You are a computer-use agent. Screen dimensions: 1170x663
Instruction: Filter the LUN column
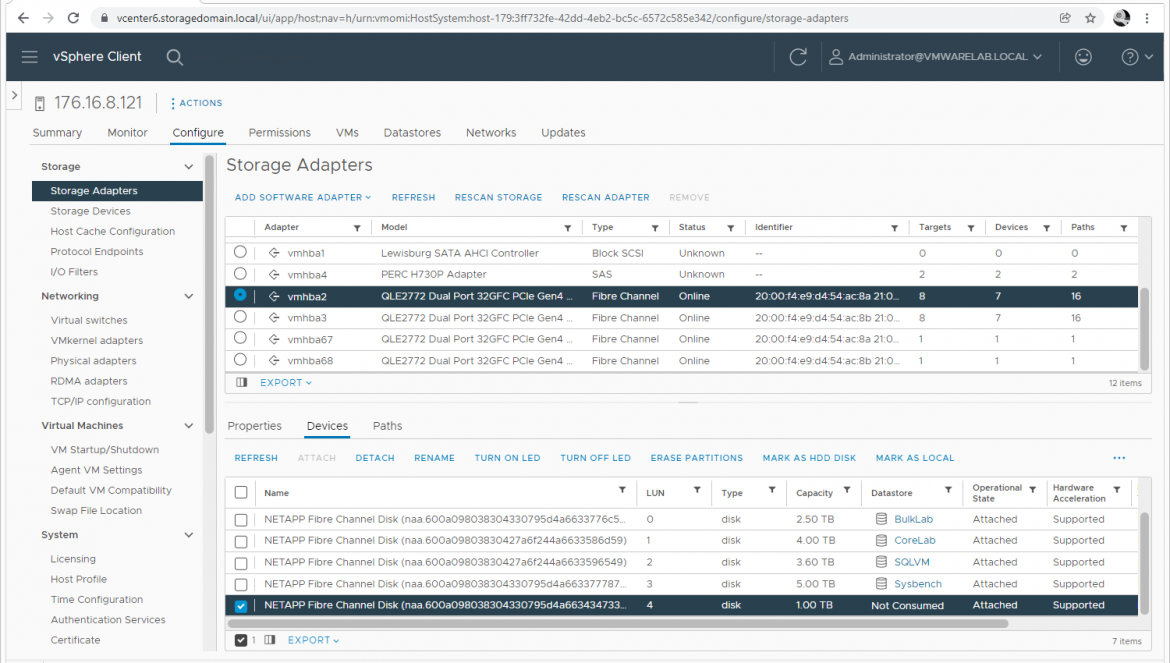(x=697, y=490)
